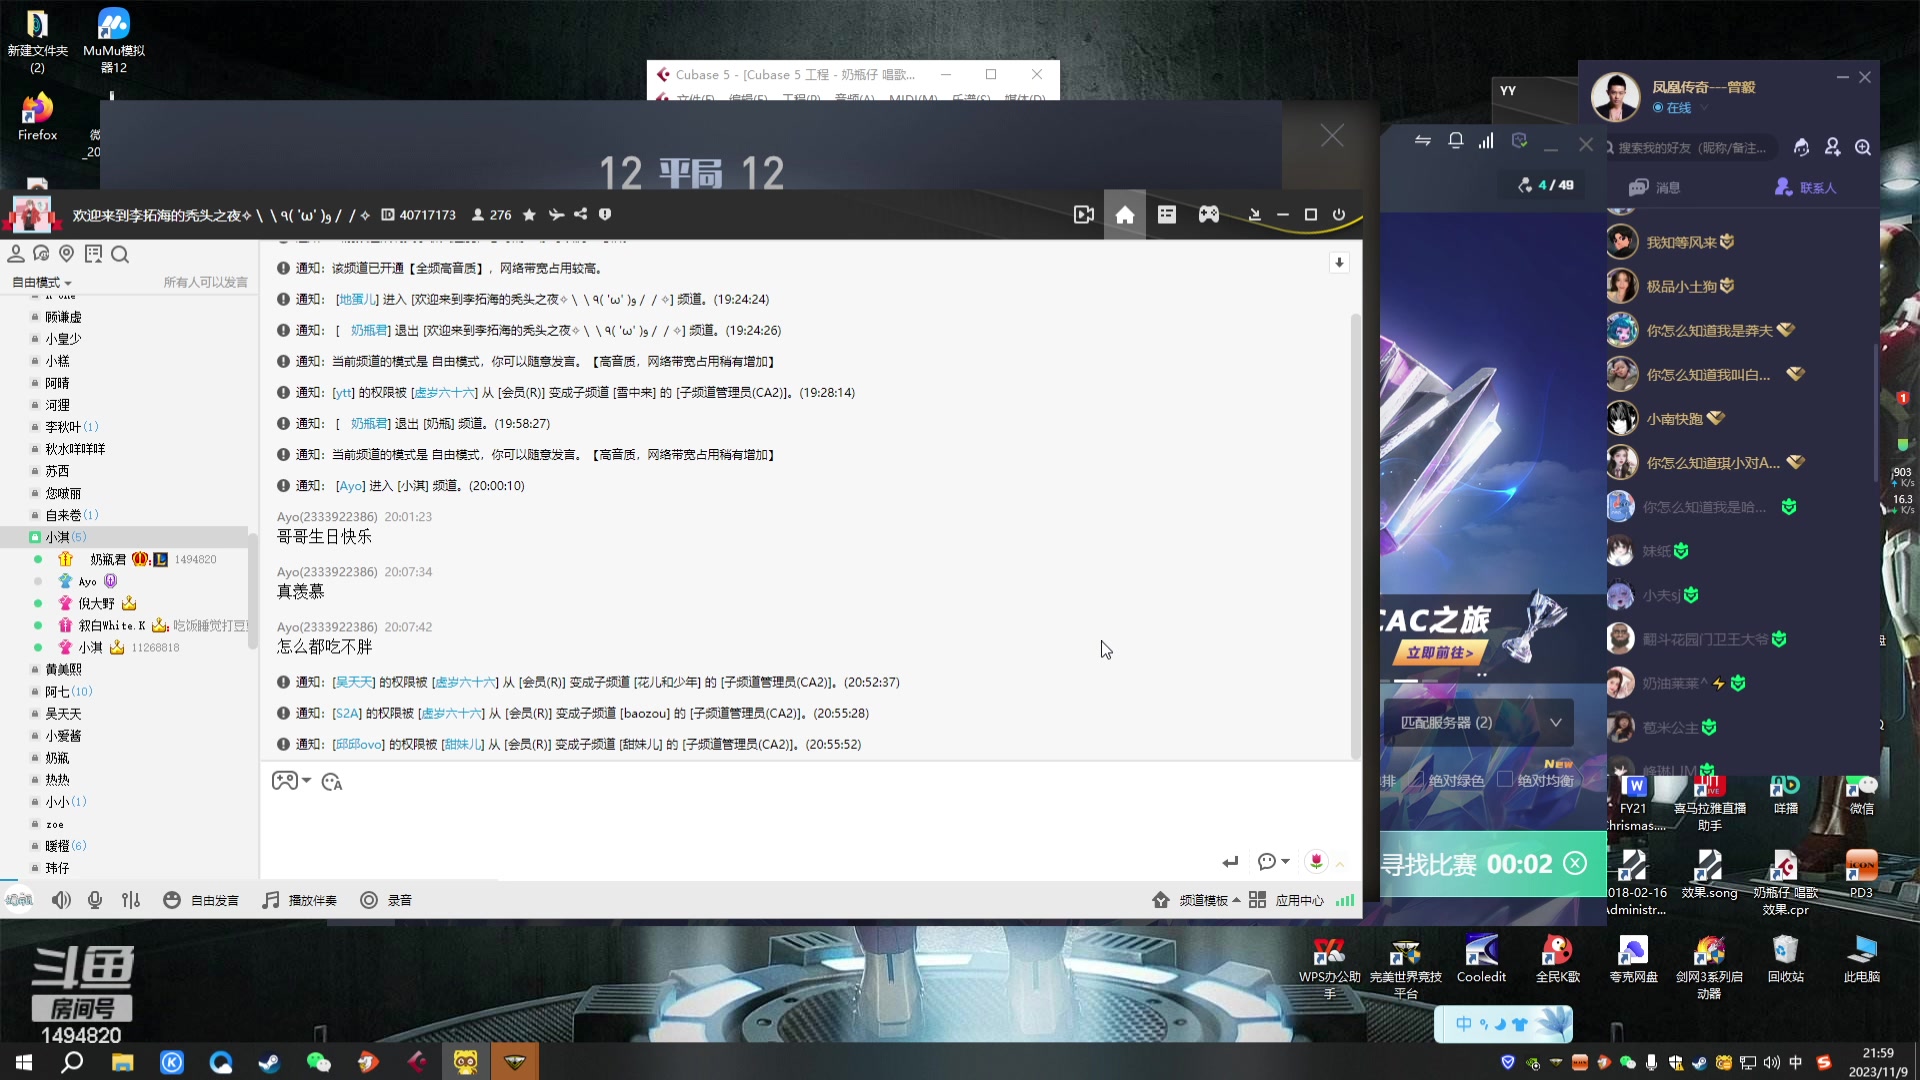Image resolution: width=1920 pixels, height=1080 pixels.
Task: Open WeChat from the Windows taskbar
Action: [x=318, y=1062]
